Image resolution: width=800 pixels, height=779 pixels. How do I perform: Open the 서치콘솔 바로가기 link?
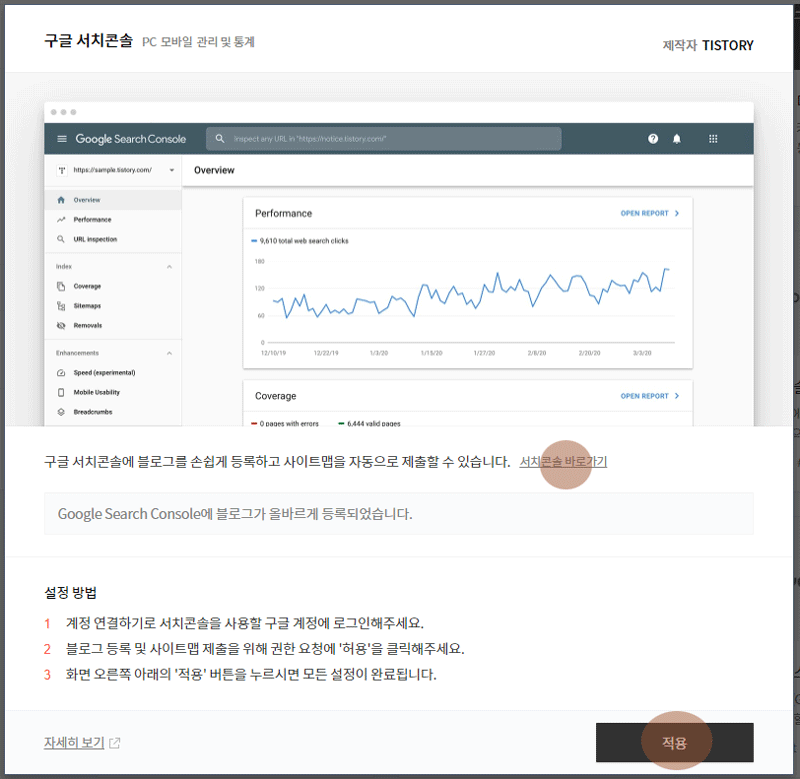563,462
